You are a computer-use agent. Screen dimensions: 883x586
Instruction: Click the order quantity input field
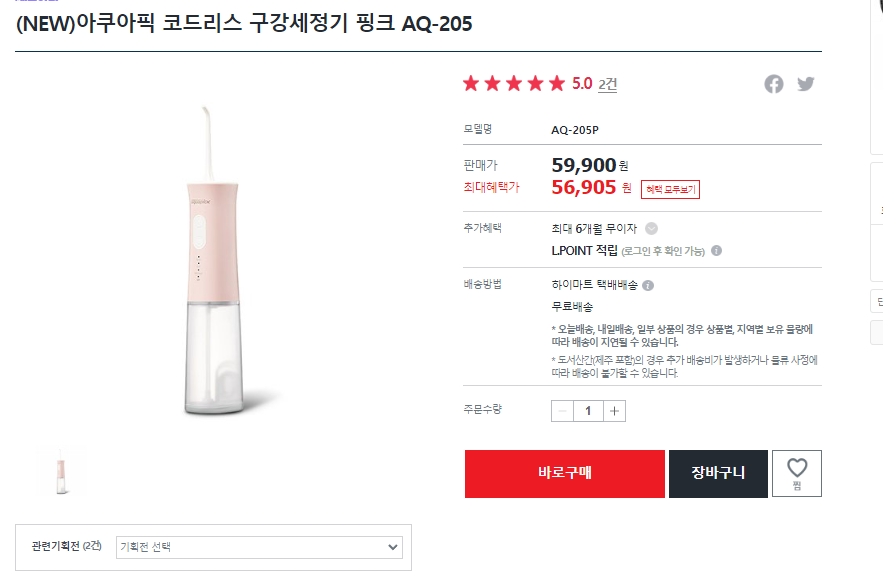pyautogui.click(x=588, y=411)
